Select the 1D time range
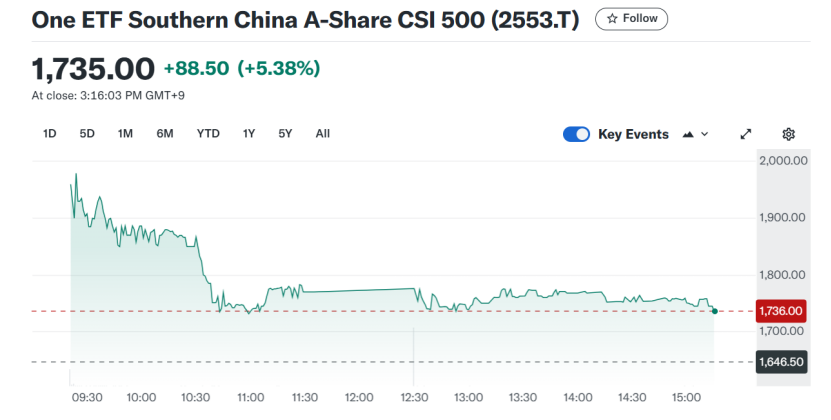831x420 pixels. click(50, 133)
